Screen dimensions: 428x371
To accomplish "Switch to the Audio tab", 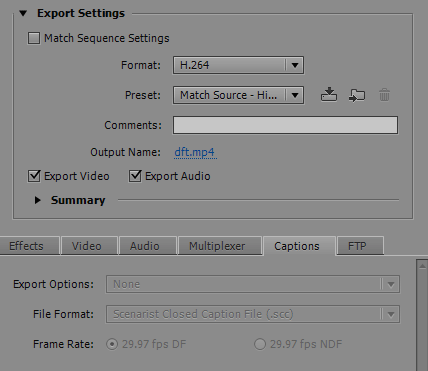I will click(x=148, y=246).
